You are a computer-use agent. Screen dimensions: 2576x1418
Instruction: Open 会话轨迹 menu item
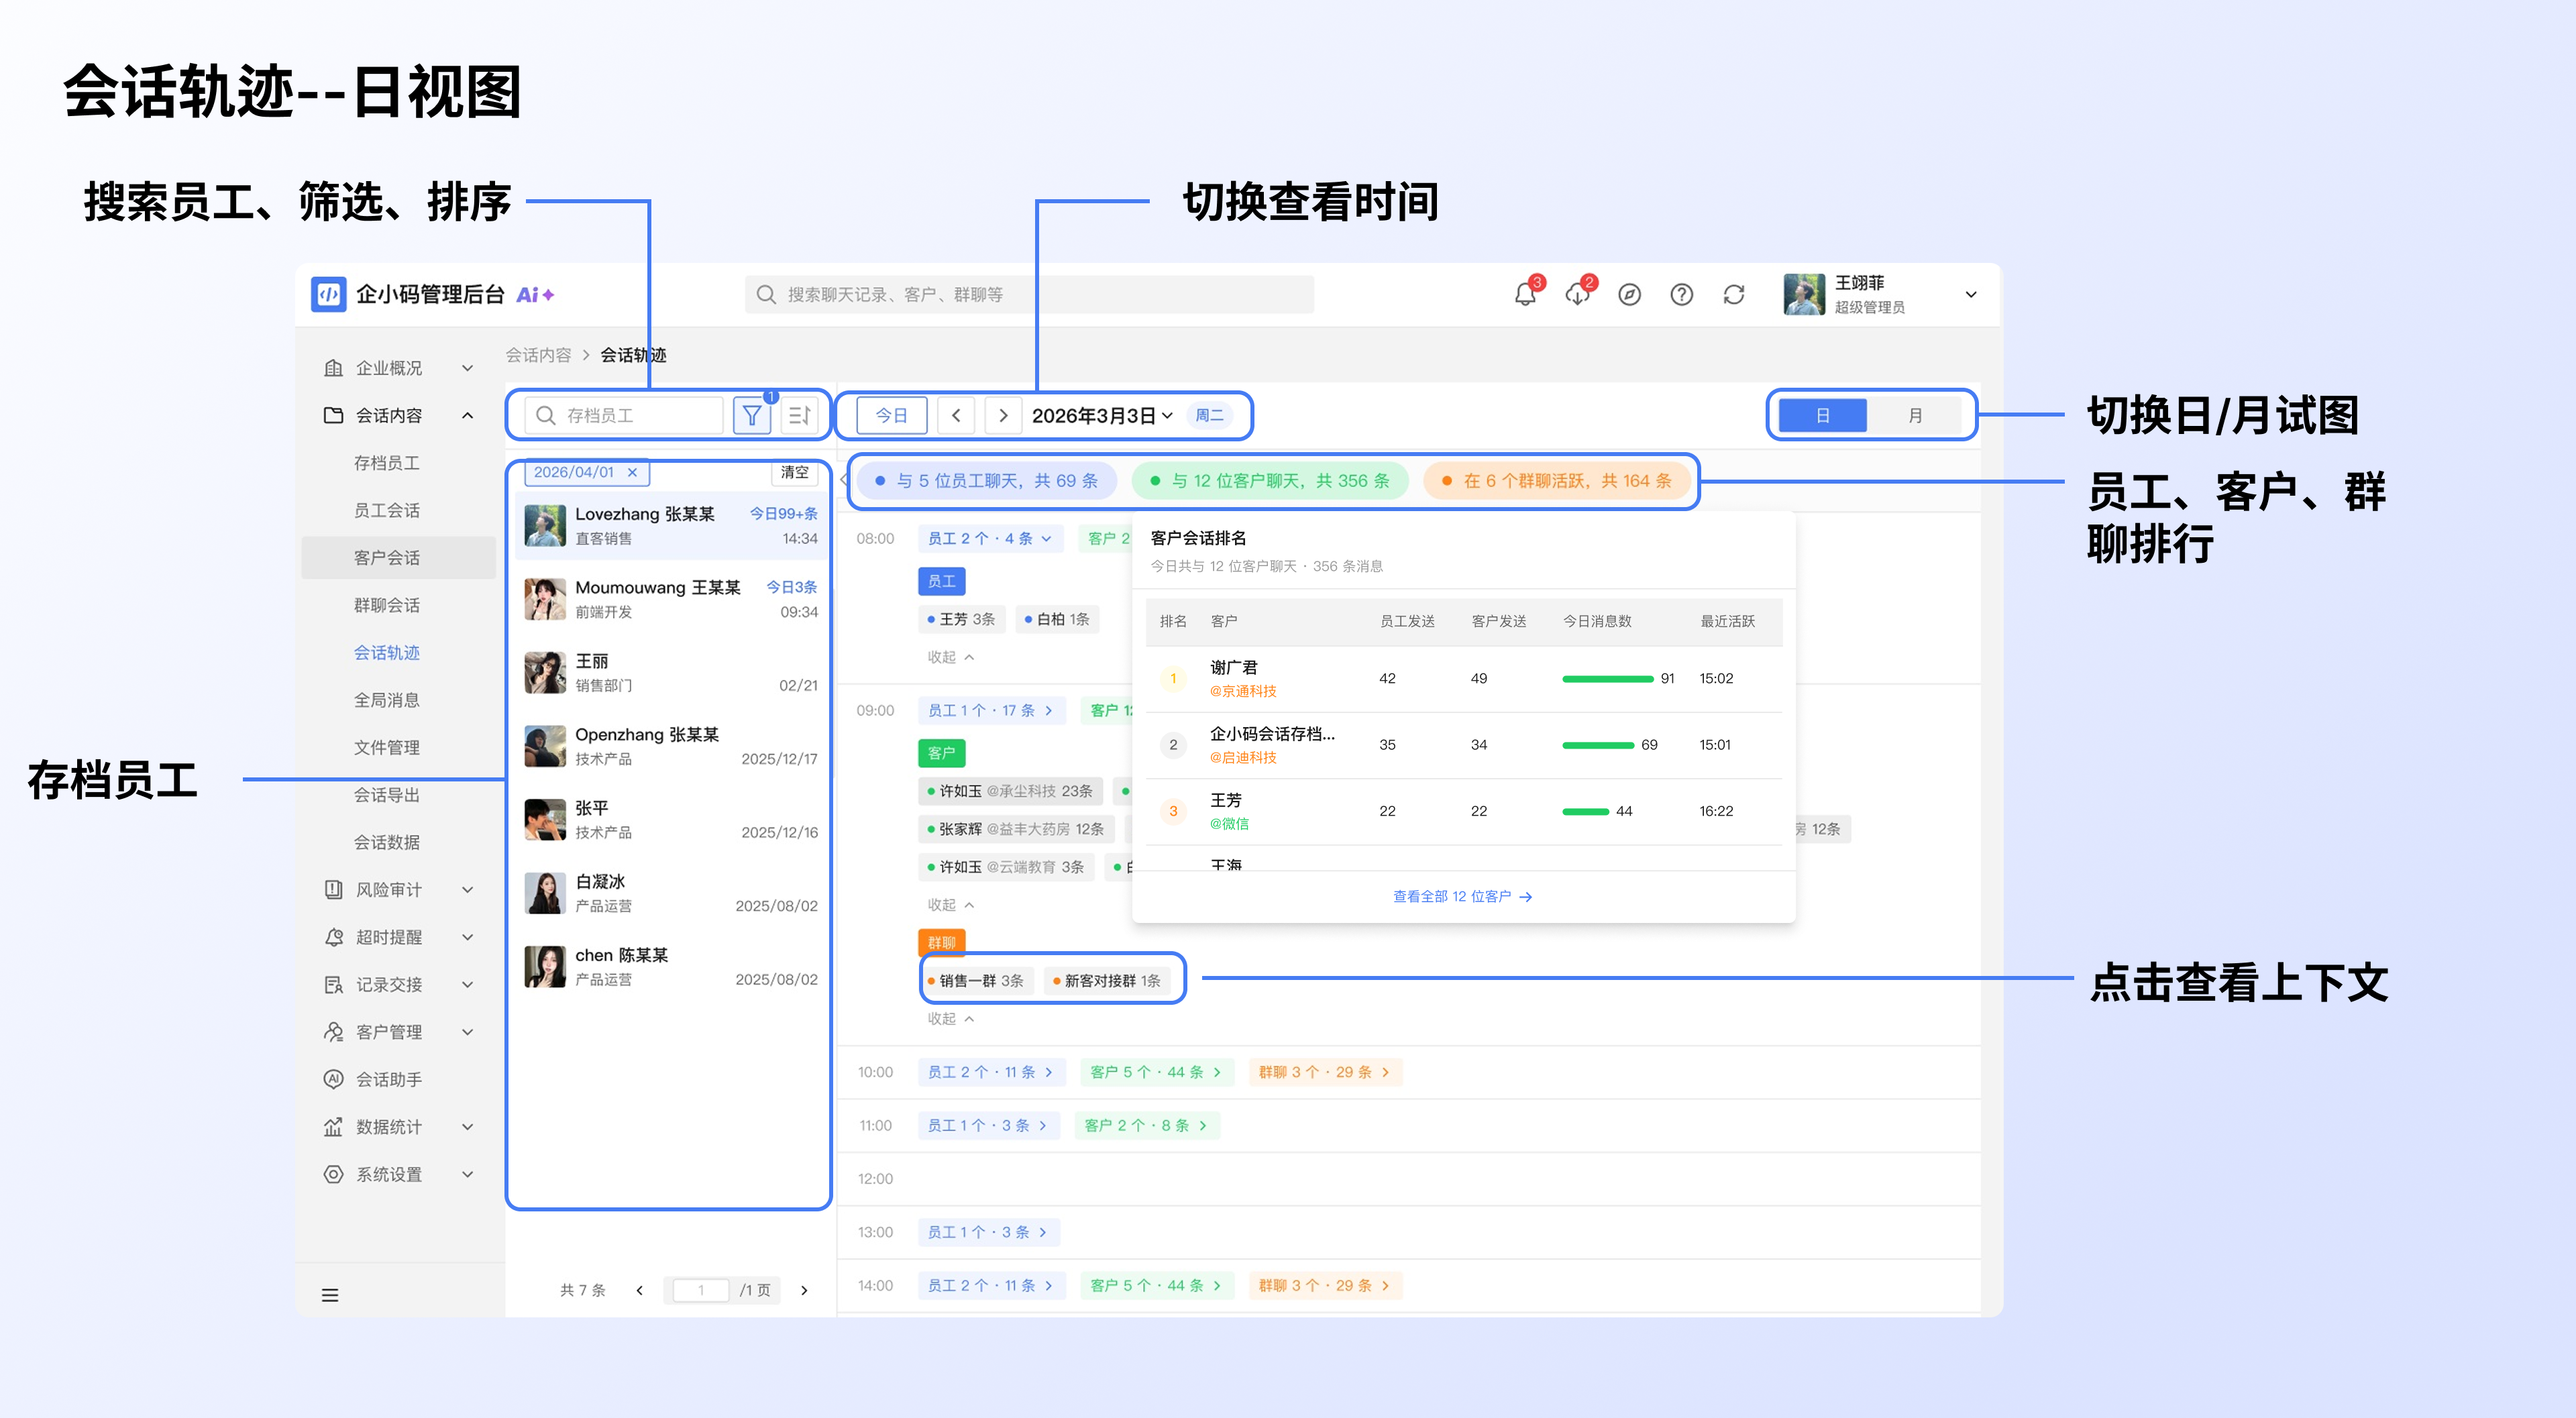387,652
